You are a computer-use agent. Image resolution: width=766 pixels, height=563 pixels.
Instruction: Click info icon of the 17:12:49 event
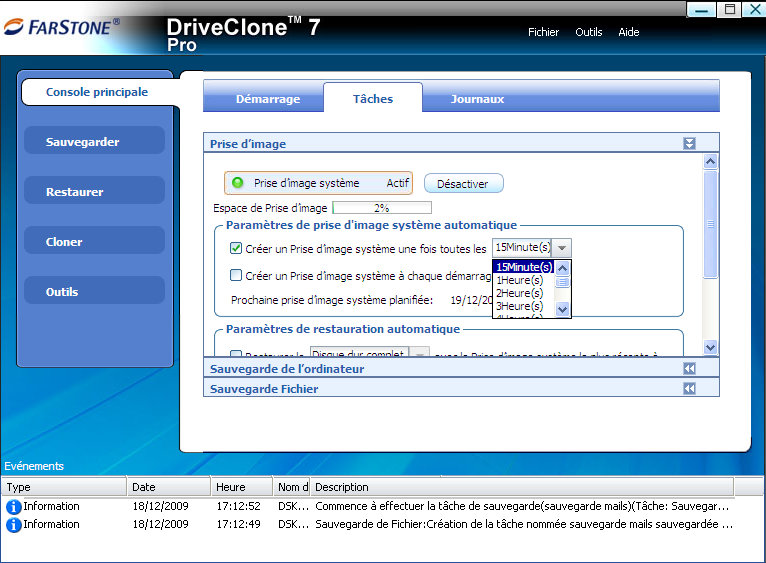[13, 525]
